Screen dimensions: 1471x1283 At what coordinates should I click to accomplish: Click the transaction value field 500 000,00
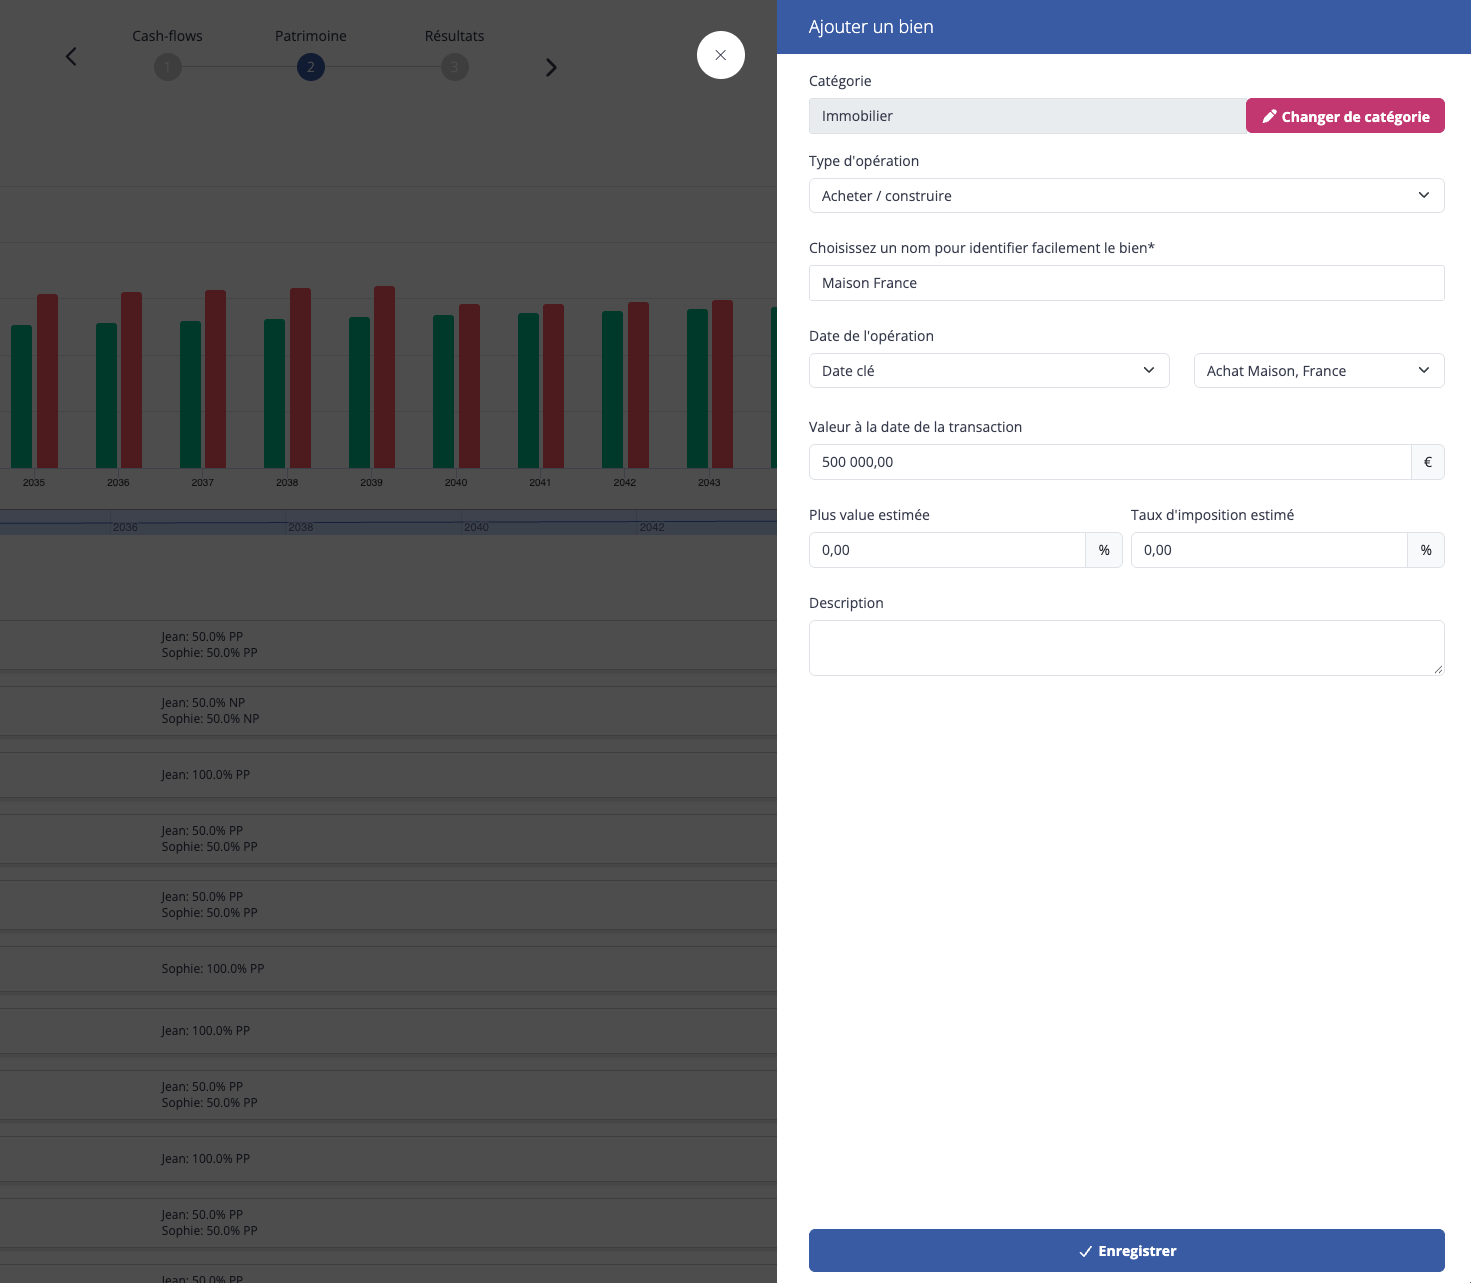(x=1110, y=462)
